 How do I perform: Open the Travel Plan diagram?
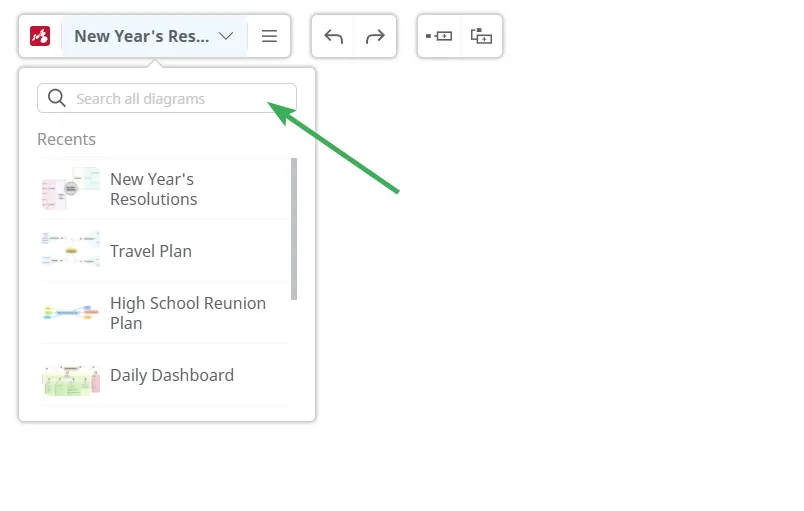[151, 251]
